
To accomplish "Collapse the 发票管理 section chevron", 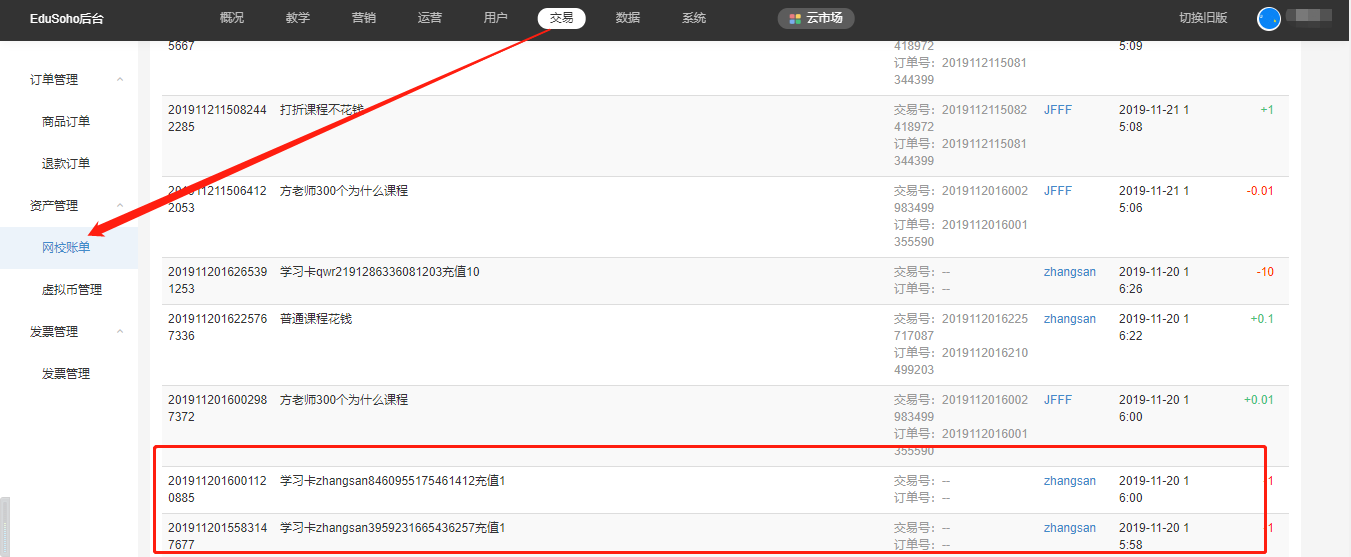I will point(120,332).
